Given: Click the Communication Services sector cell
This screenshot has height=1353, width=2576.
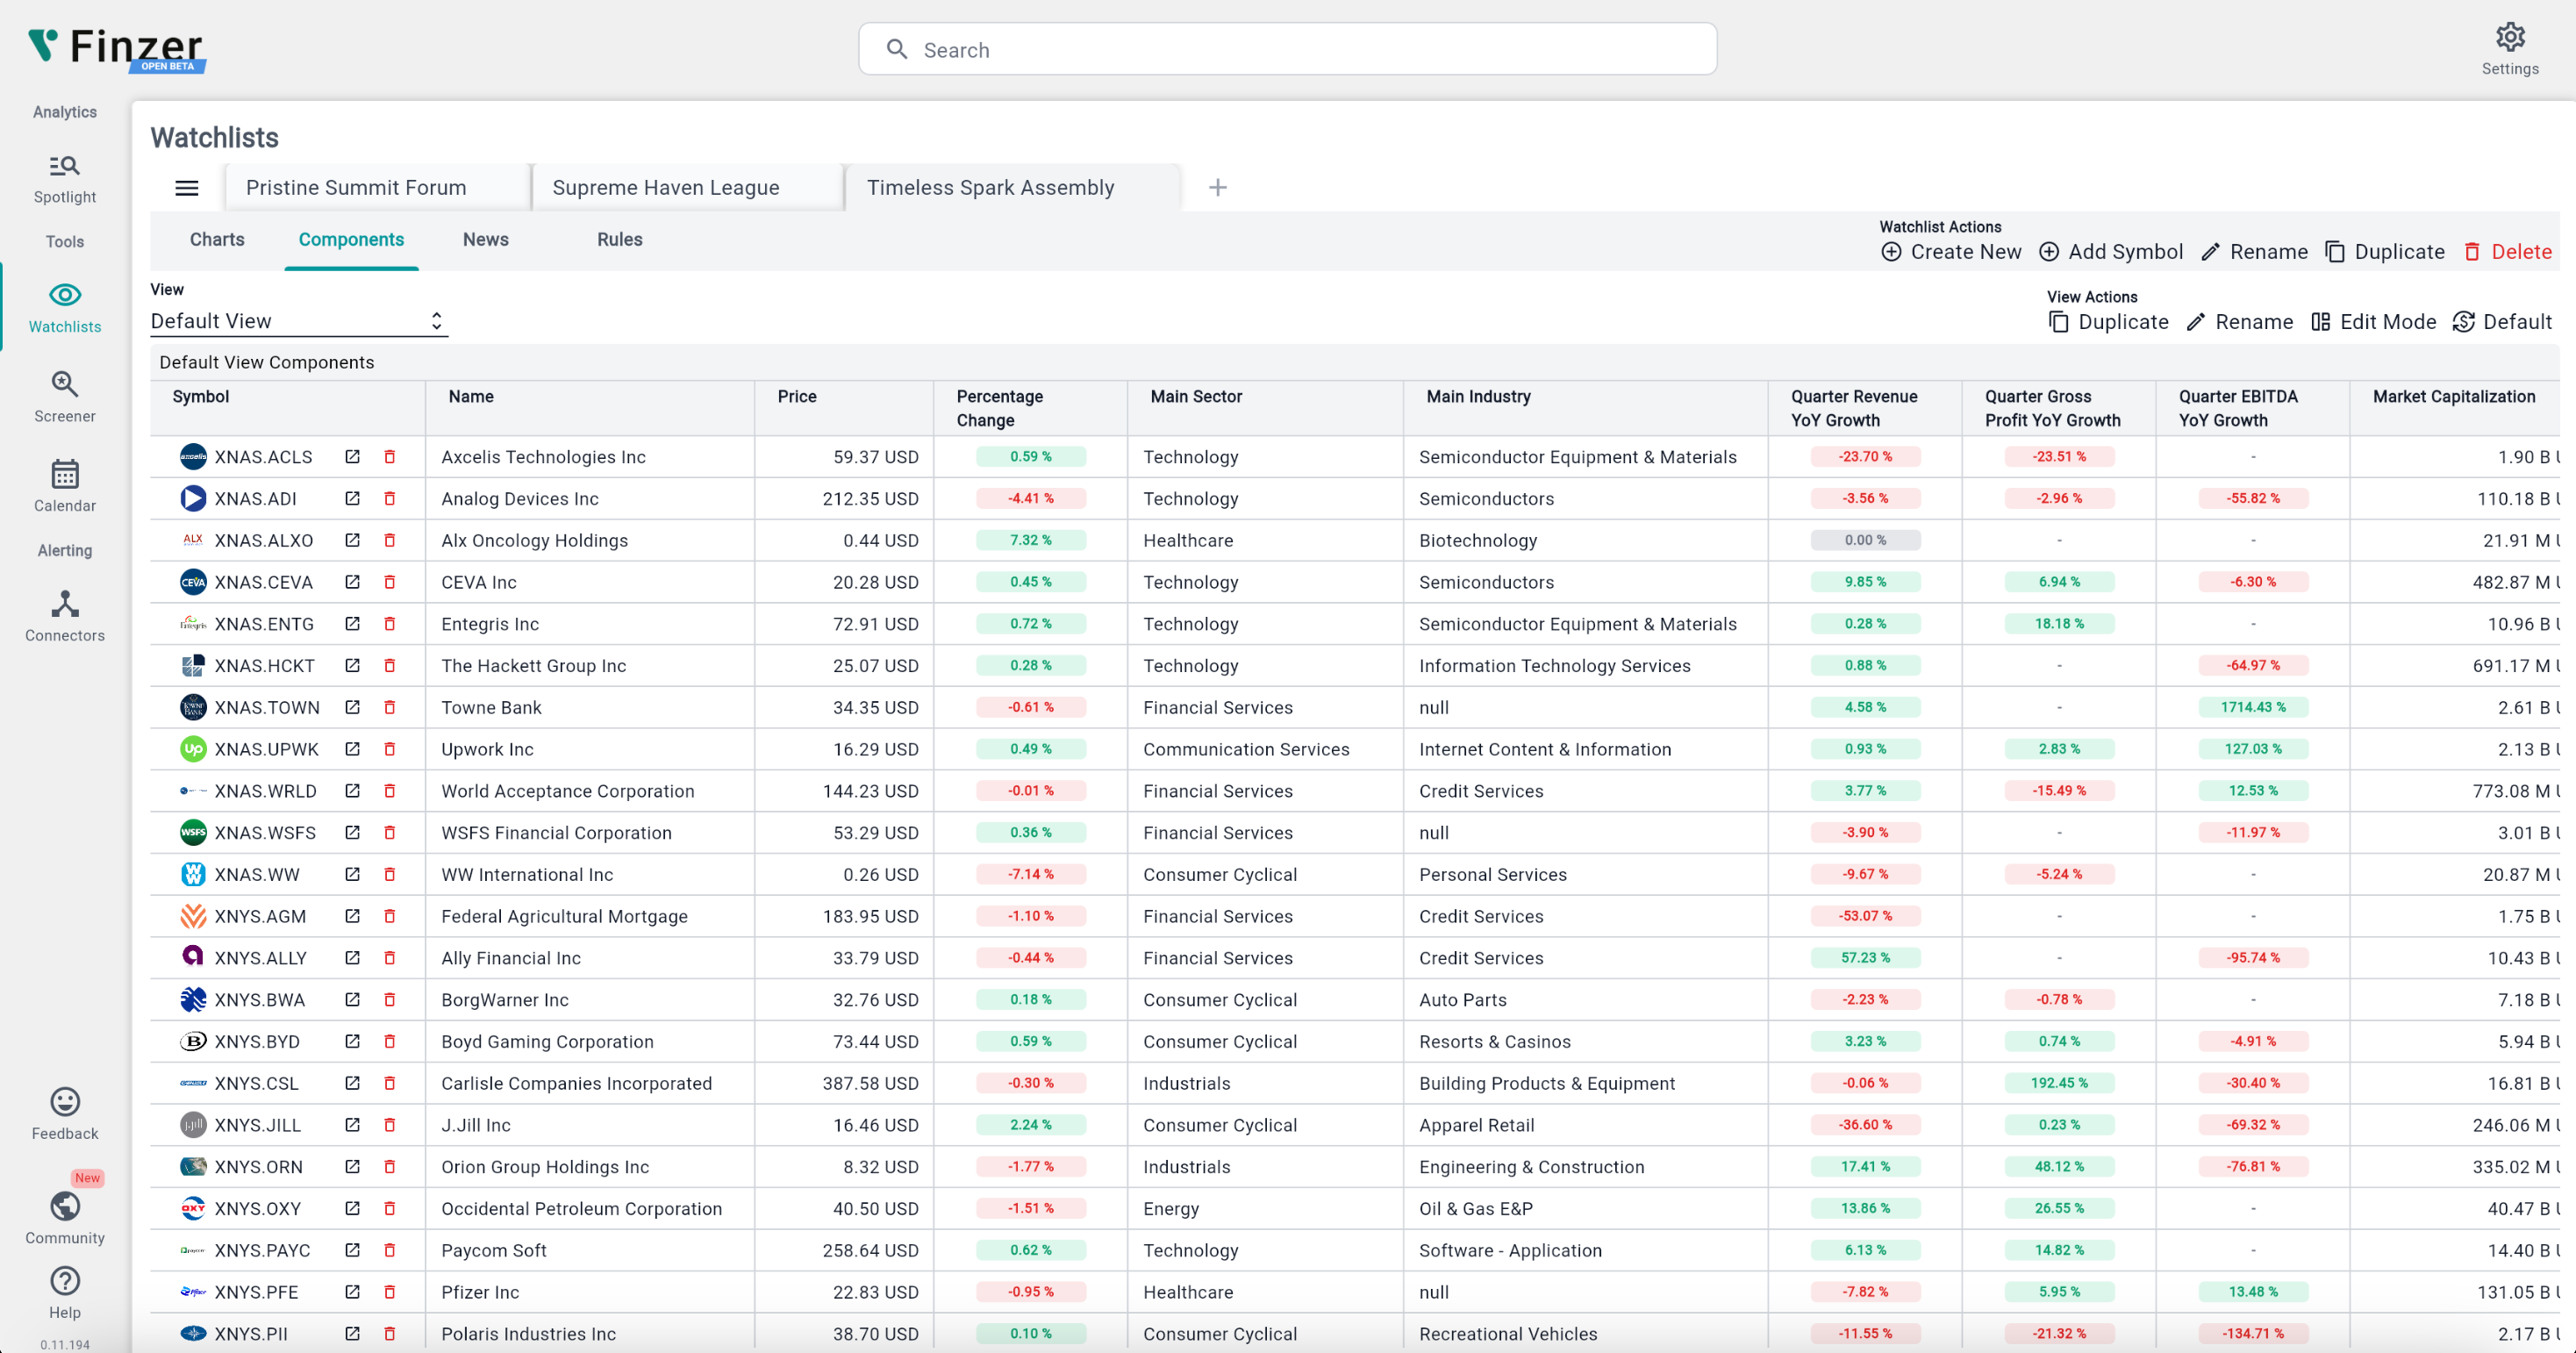Looking at the screenshot, I should [x=1246, y=749].
